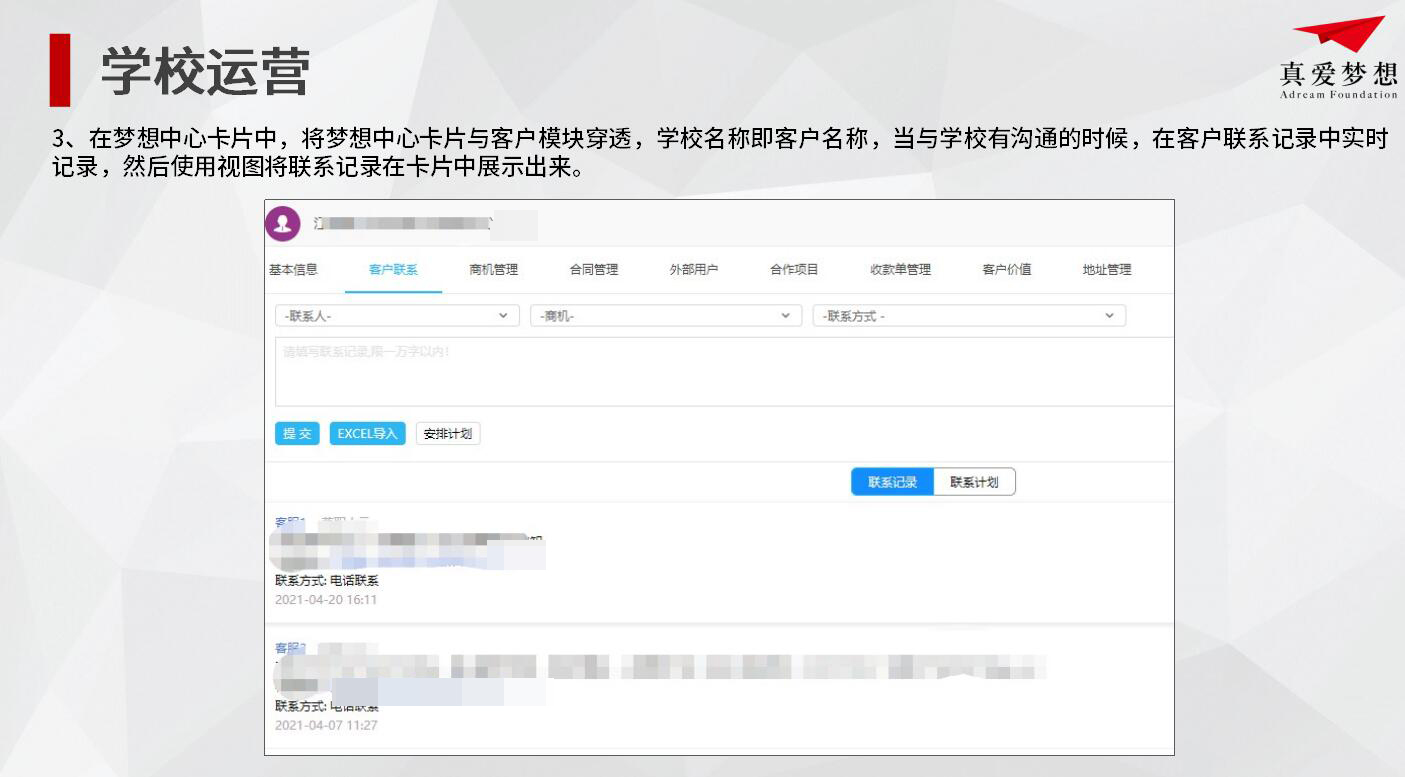
Task: Open the 基本信息 tab
Action: [x=293, y=269]
